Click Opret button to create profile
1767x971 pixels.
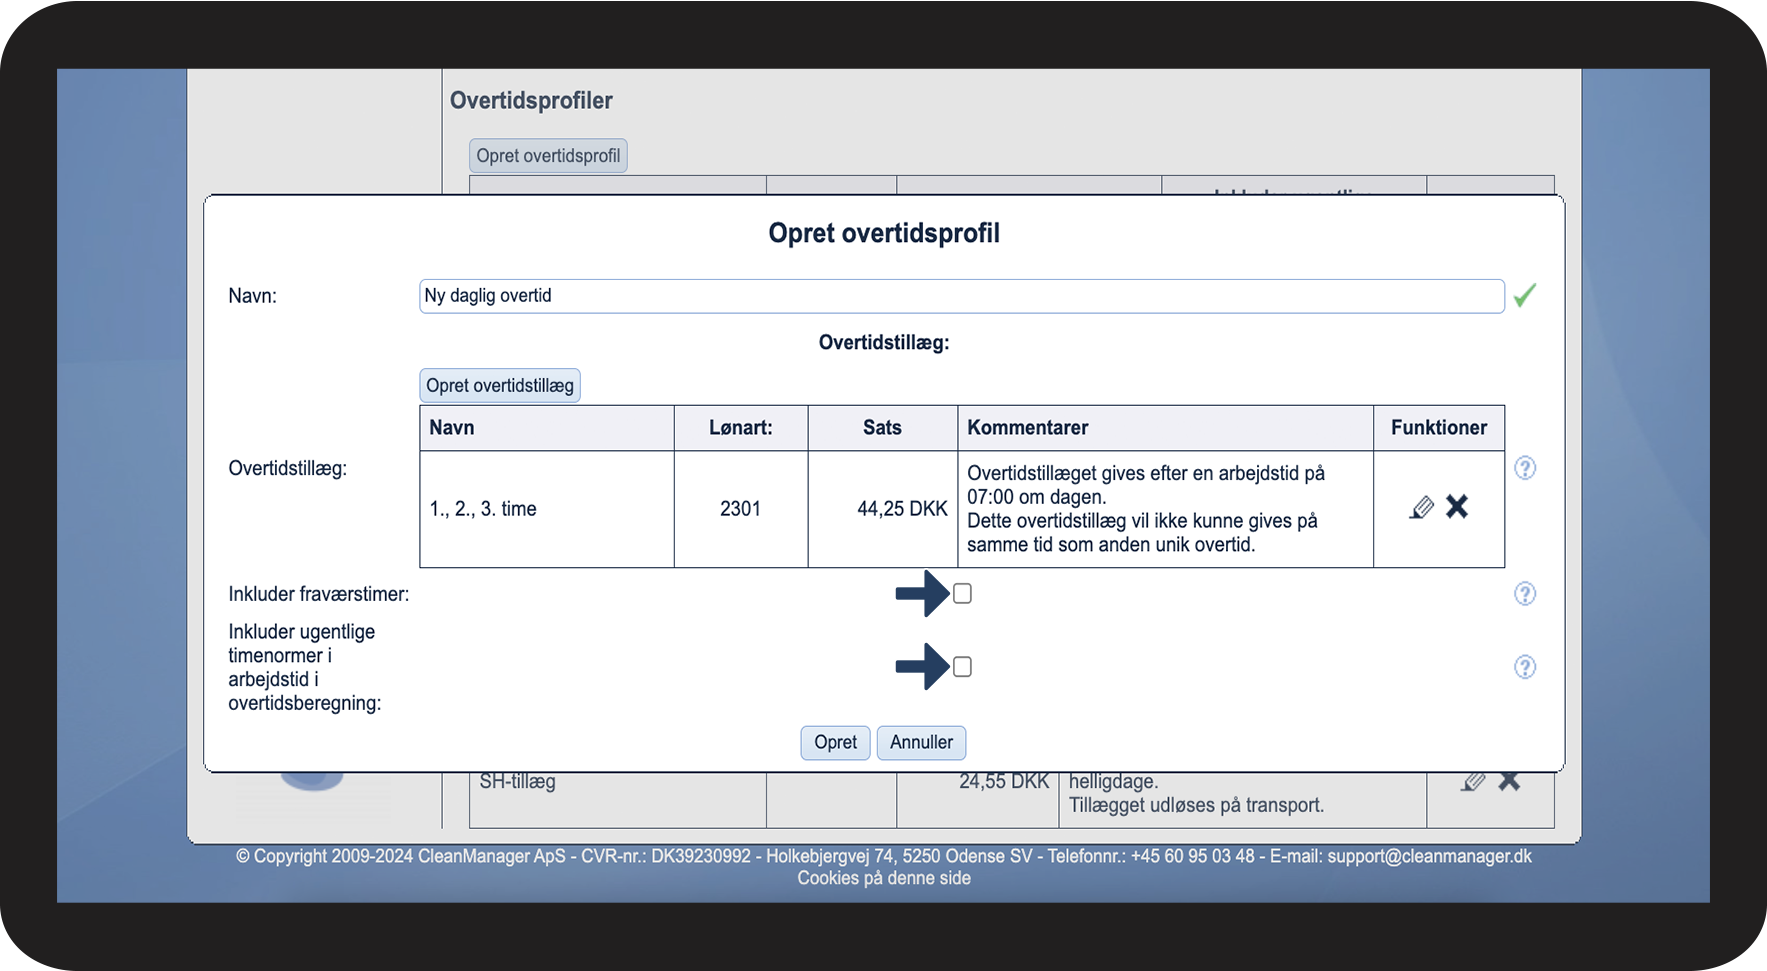(x=835, y=743)
